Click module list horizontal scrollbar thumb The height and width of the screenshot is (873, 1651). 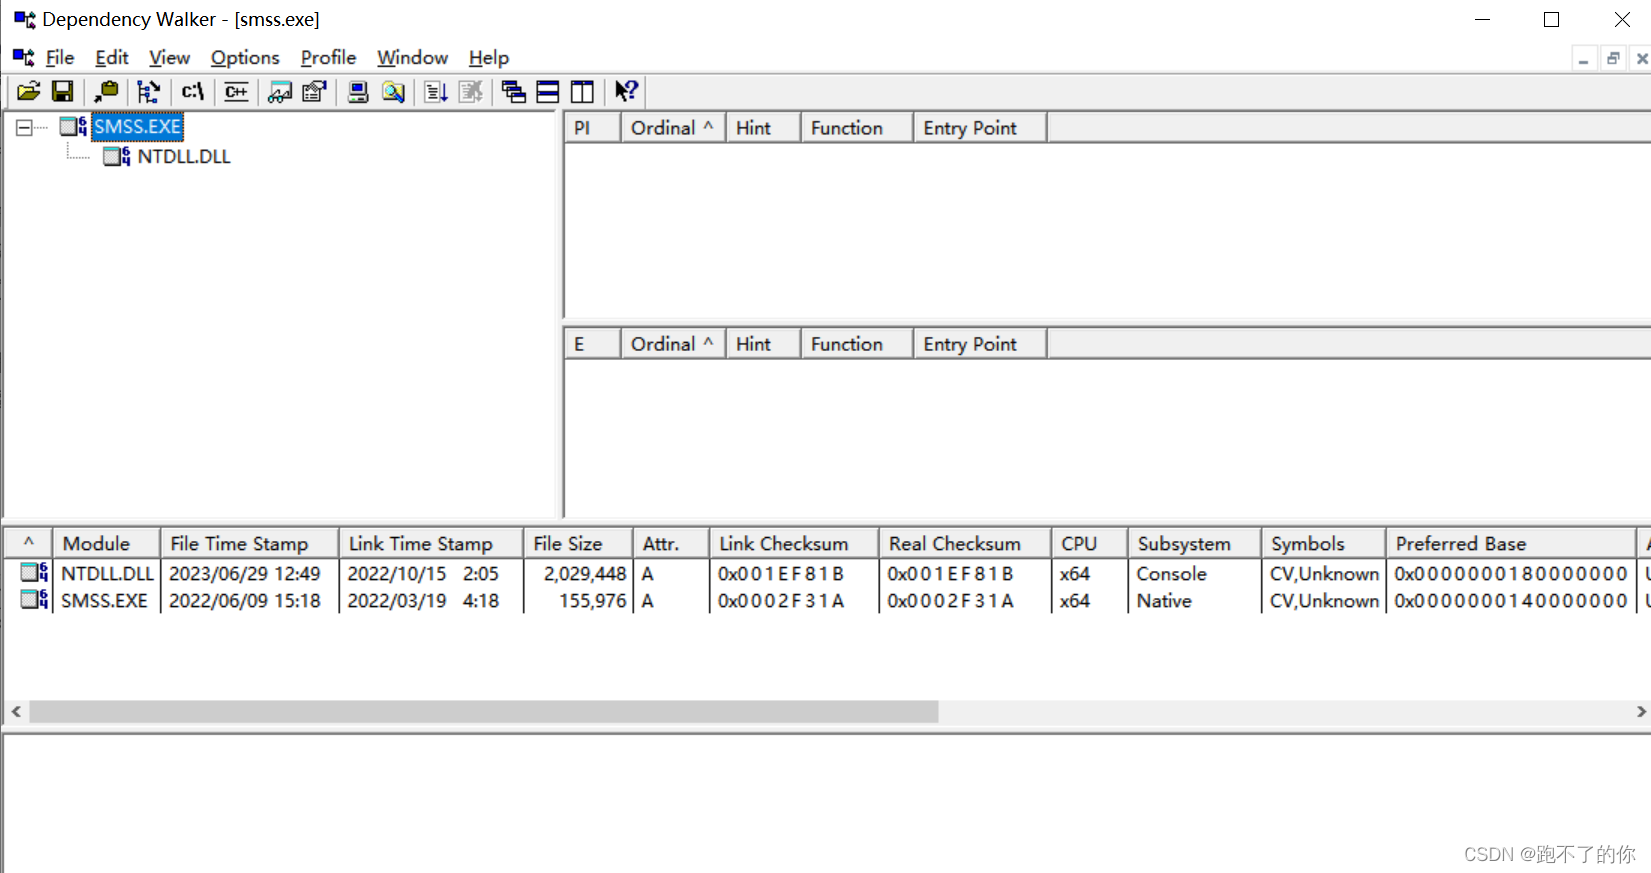tap(484, 711)
